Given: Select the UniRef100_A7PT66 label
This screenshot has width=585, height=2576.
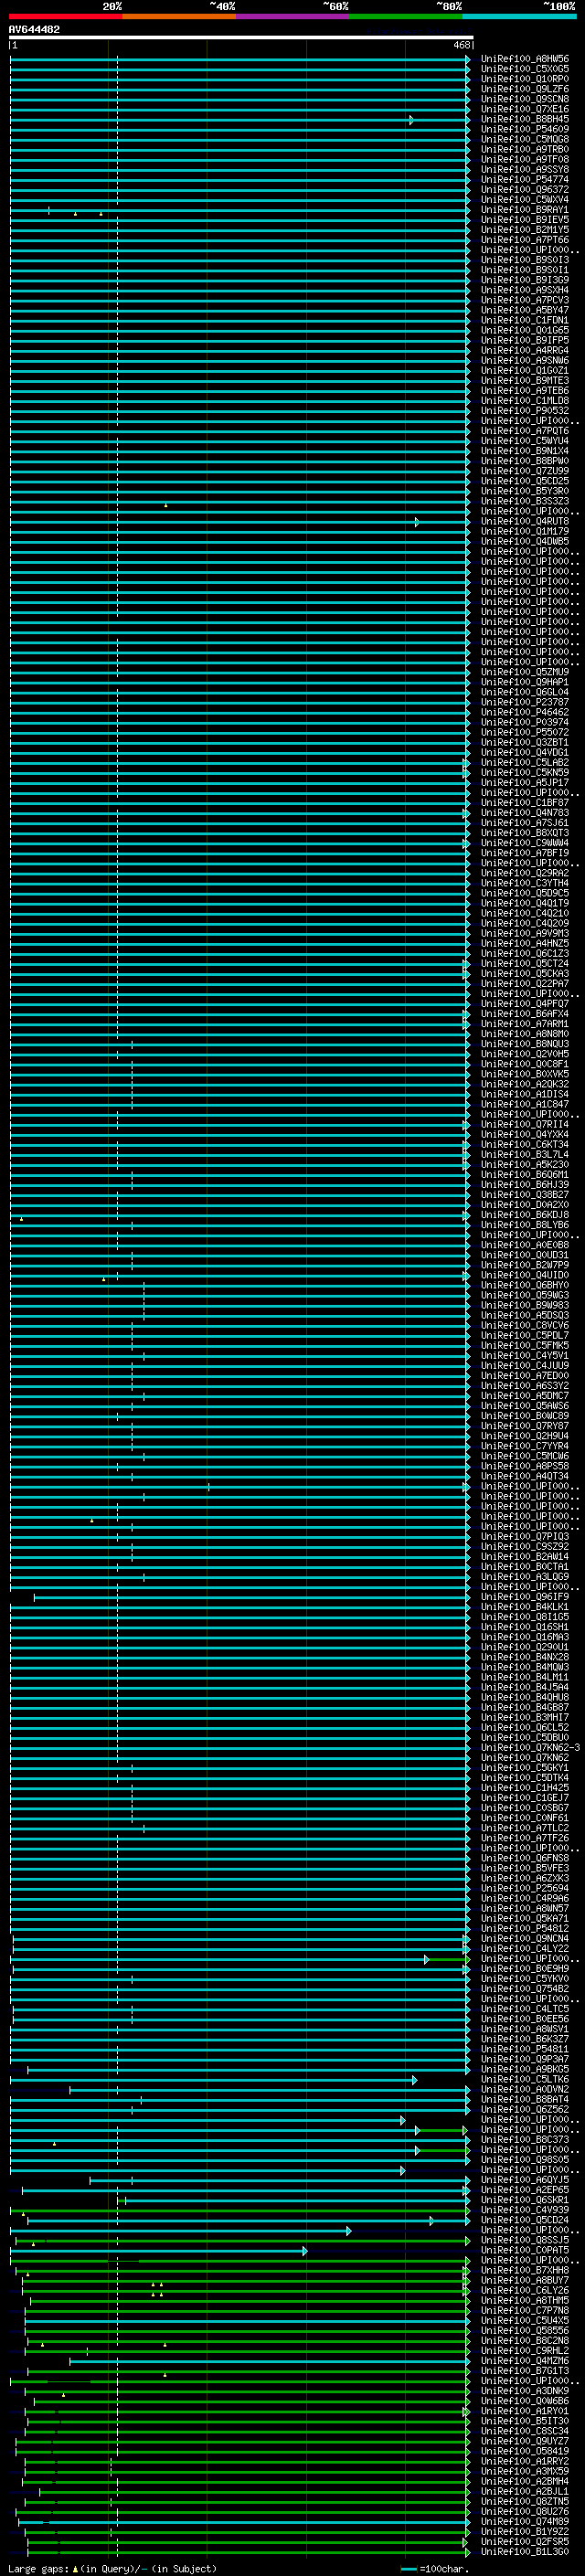Looking at the screenshot, I should [x=525, y=240].
